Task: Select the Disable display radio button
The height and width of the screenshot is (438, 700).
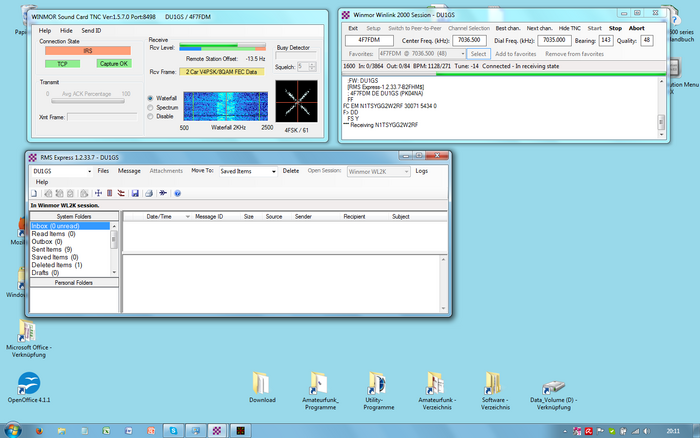Action: [x=150, y=117]
